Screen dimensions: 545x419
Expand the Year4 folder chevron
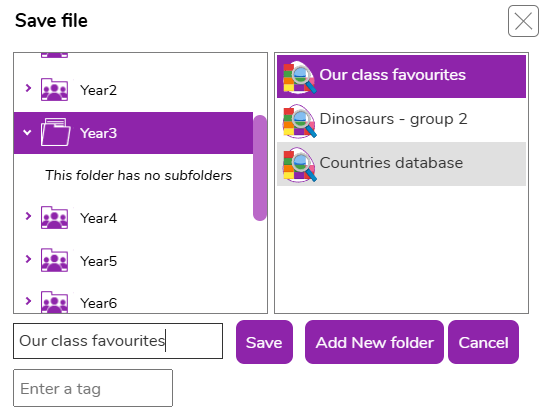coord(28,216)
